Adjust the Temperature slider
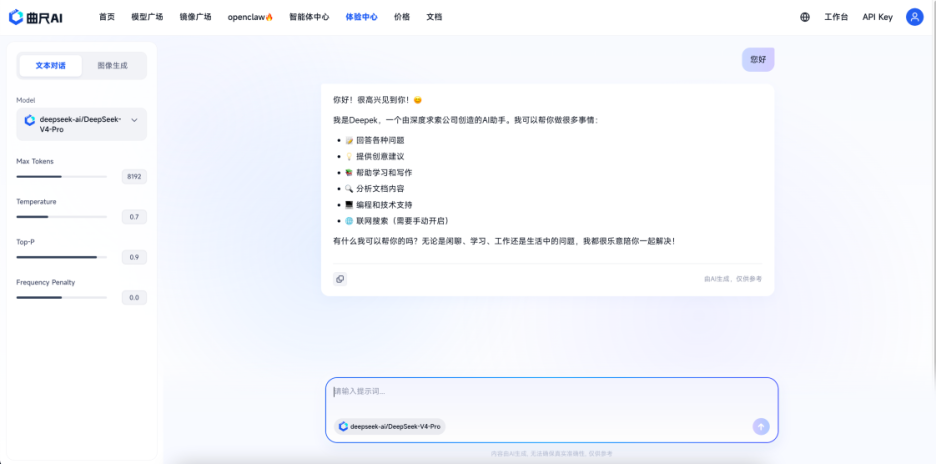 pyautogui.click(x=61, y=217)
